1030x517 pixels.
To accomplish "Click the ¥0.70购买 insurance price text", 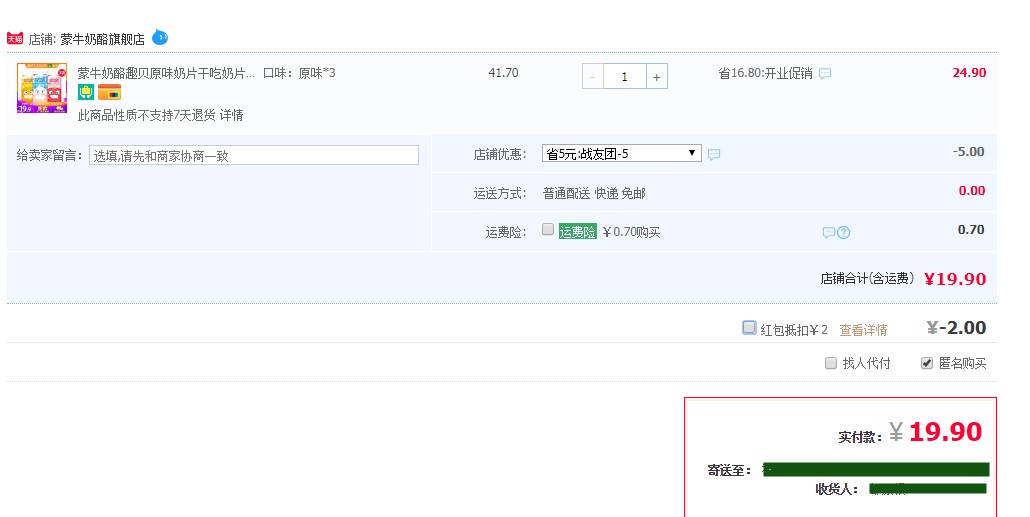I will pos(631,232).
